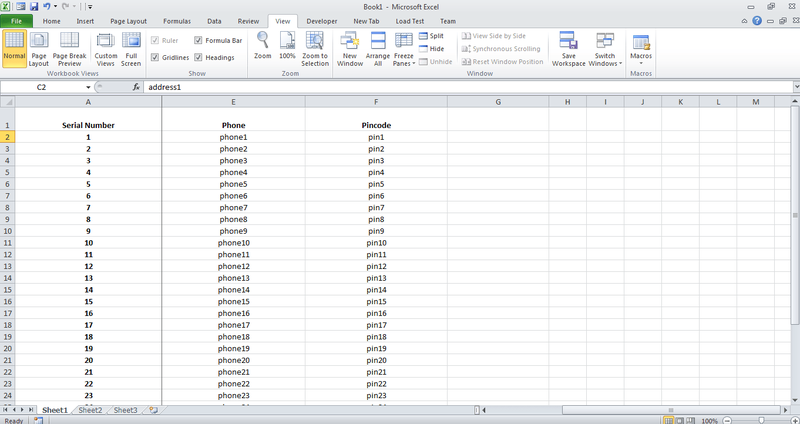Toggle the Formula Bar checkbox
This screenshot has width=800, height=424.
(198, 40)
